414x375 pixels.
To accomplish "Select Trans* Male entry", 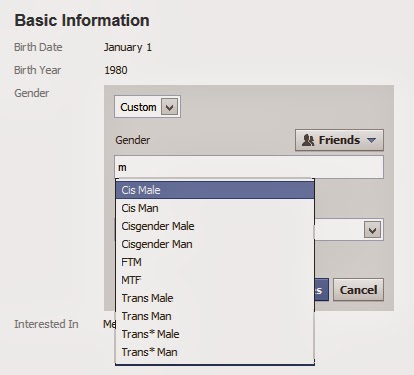I will (x=215, y=334).
